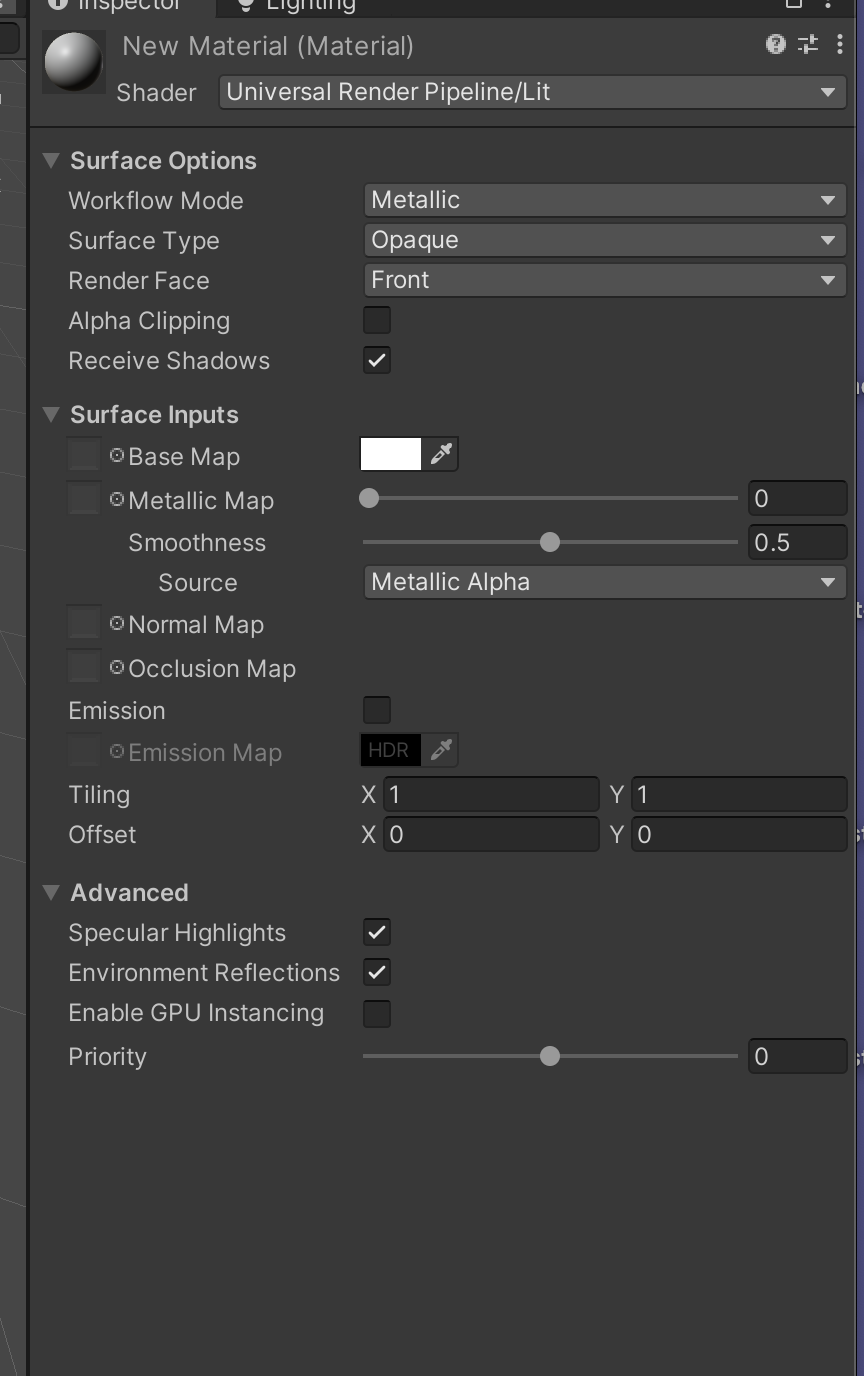864x1376 pixels.
Task: Click the Smoothness slider handle
Action: (549, 543)
